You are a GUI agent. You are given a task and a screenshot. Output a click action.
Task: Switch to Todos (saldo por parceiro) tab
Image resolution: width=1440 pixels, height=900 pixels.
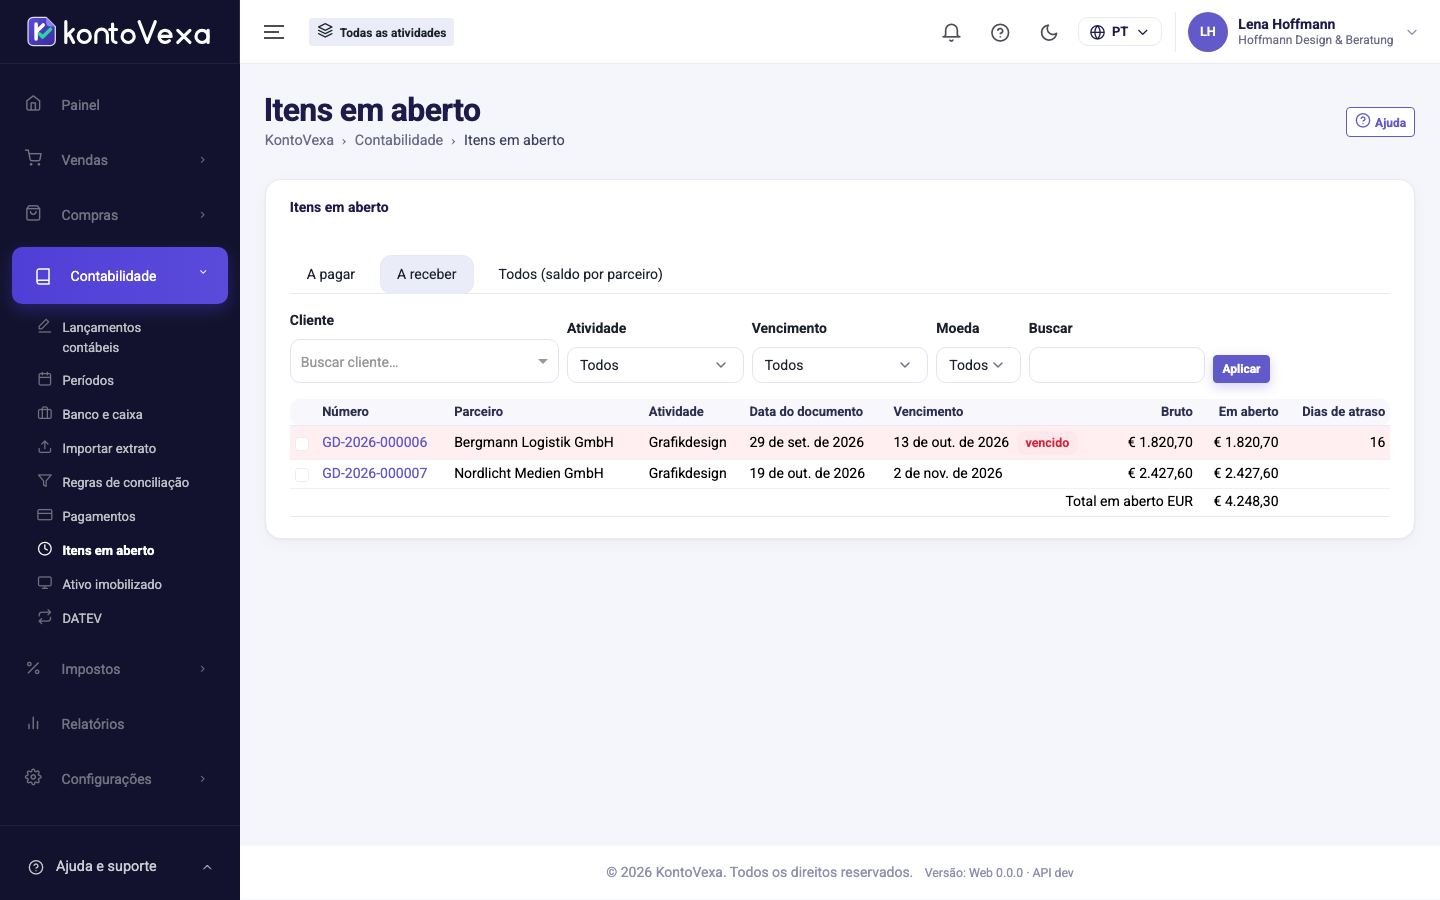coord(580,274)
